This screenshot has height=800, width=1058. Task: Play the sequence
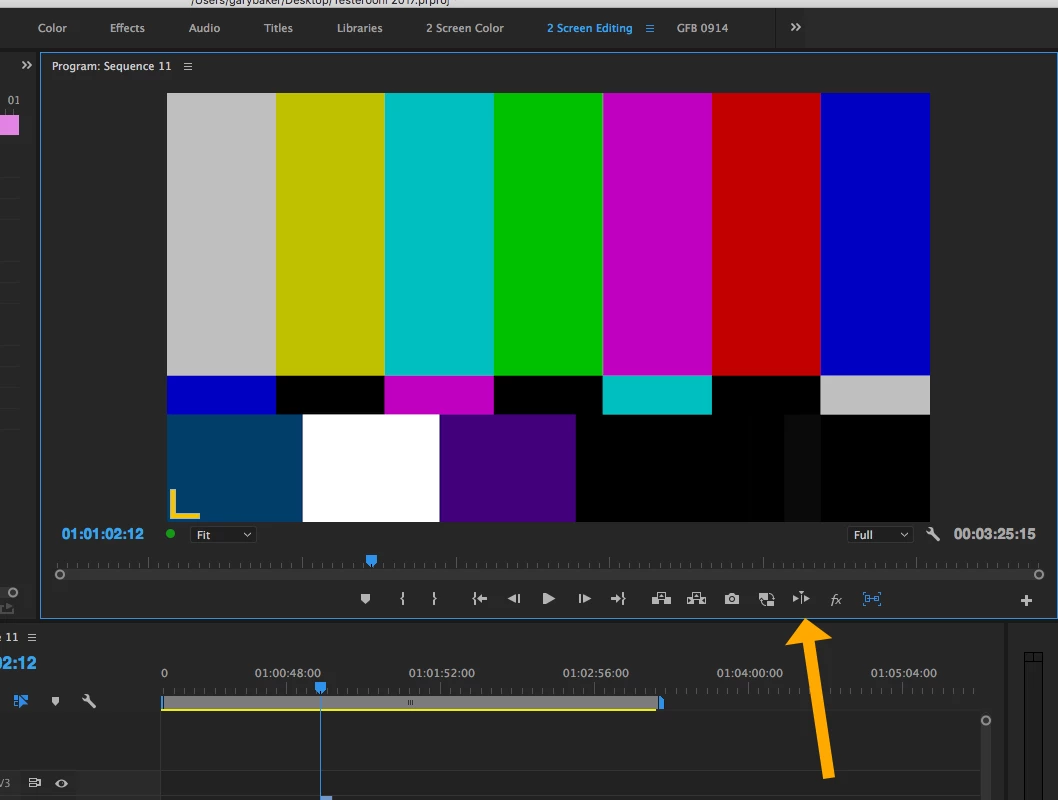549,598
